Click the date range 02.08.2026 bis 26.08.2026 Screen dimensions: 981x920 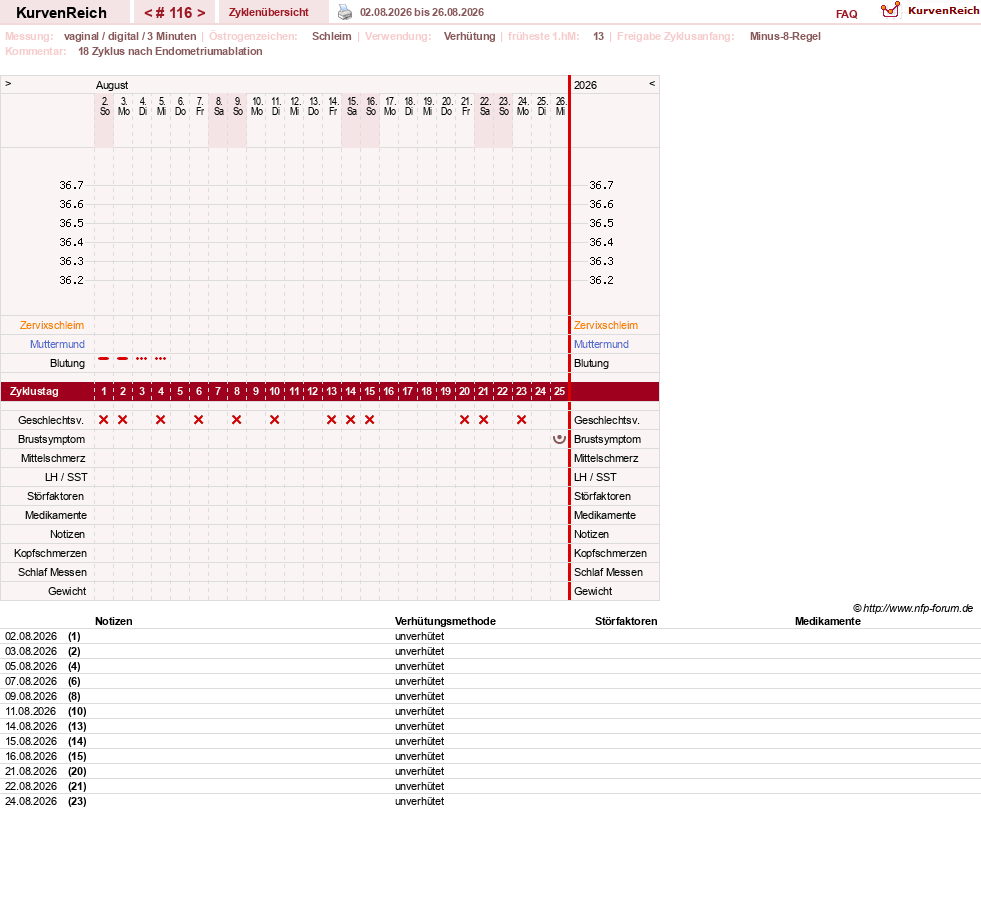pyautogui.click(x=422, y=12)
